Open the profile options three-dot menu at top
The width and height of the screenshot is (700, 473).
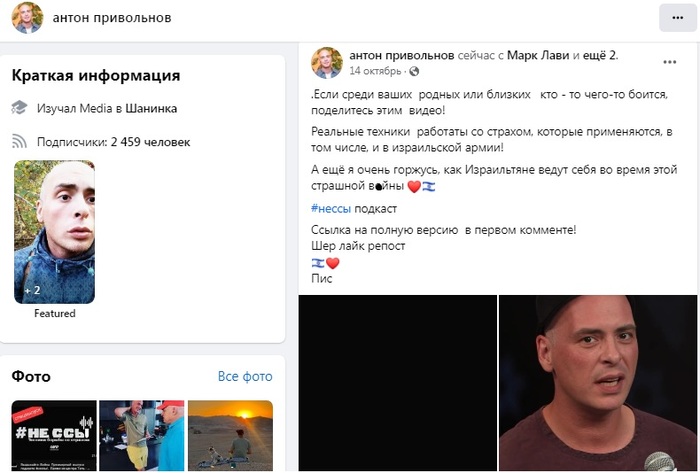click(677, 18)
